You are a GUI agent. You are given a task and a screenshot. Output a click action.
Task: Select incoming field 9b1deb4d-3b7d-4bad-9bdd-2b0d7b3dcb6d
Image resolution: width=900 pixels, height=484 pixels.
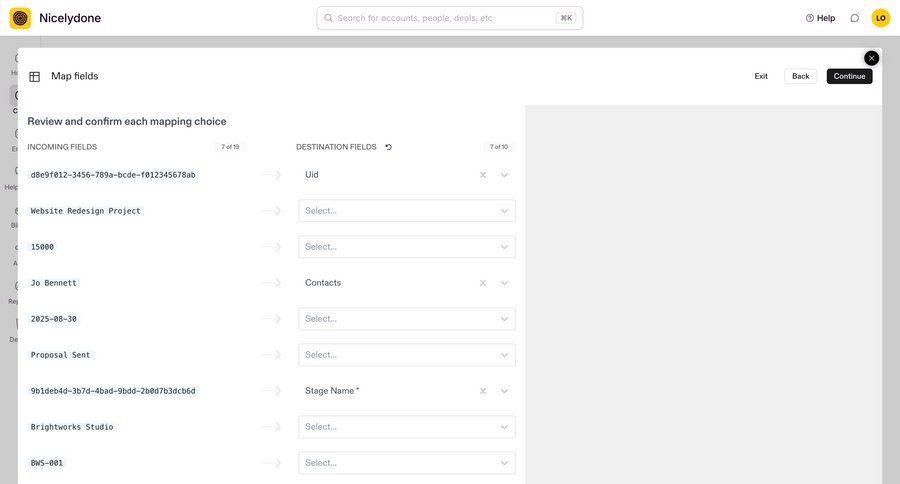click(x=113, y=391)
